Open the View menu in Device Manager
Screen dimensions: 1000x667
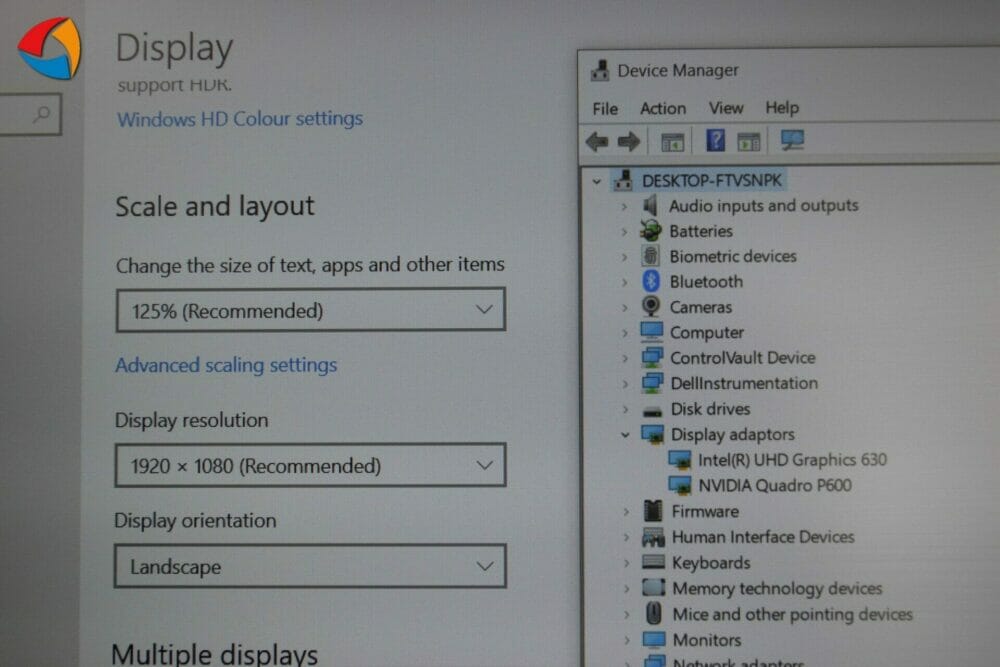coord(726,108)
